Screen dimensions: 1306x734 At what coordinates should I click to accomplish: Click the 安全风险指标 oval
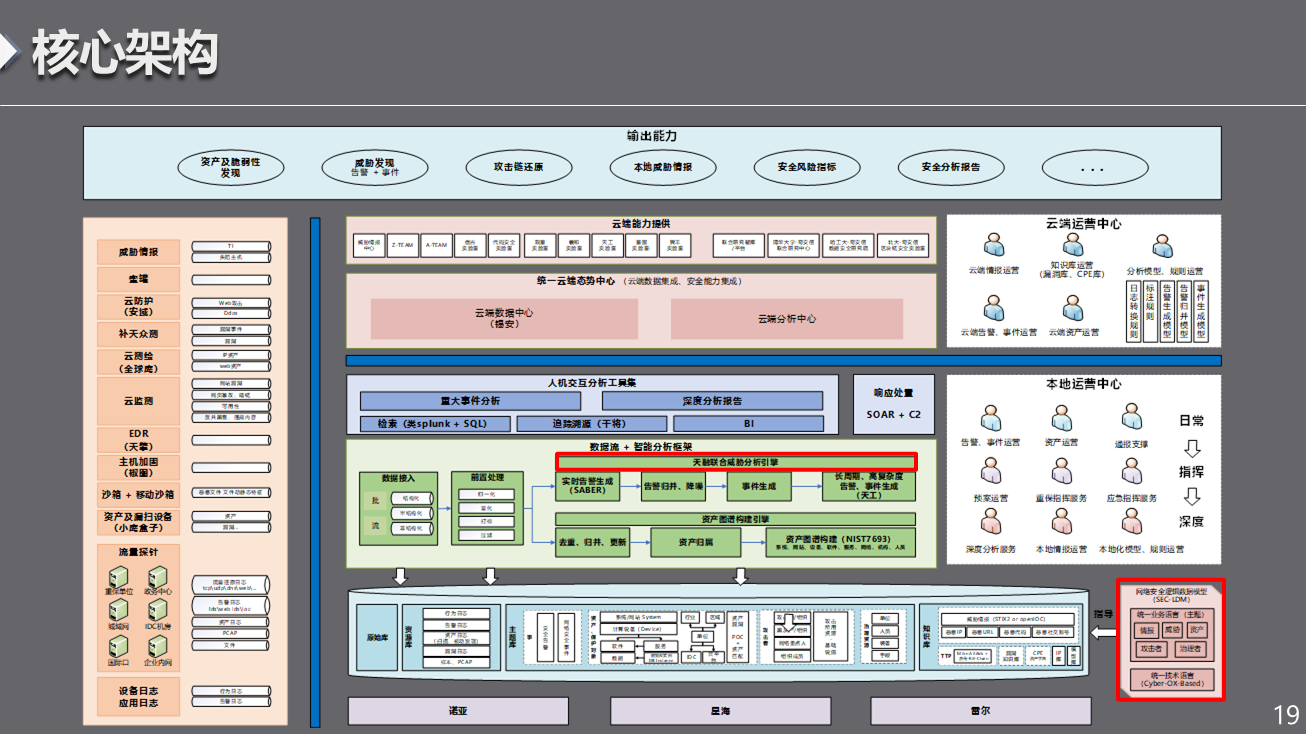[806, 167]
